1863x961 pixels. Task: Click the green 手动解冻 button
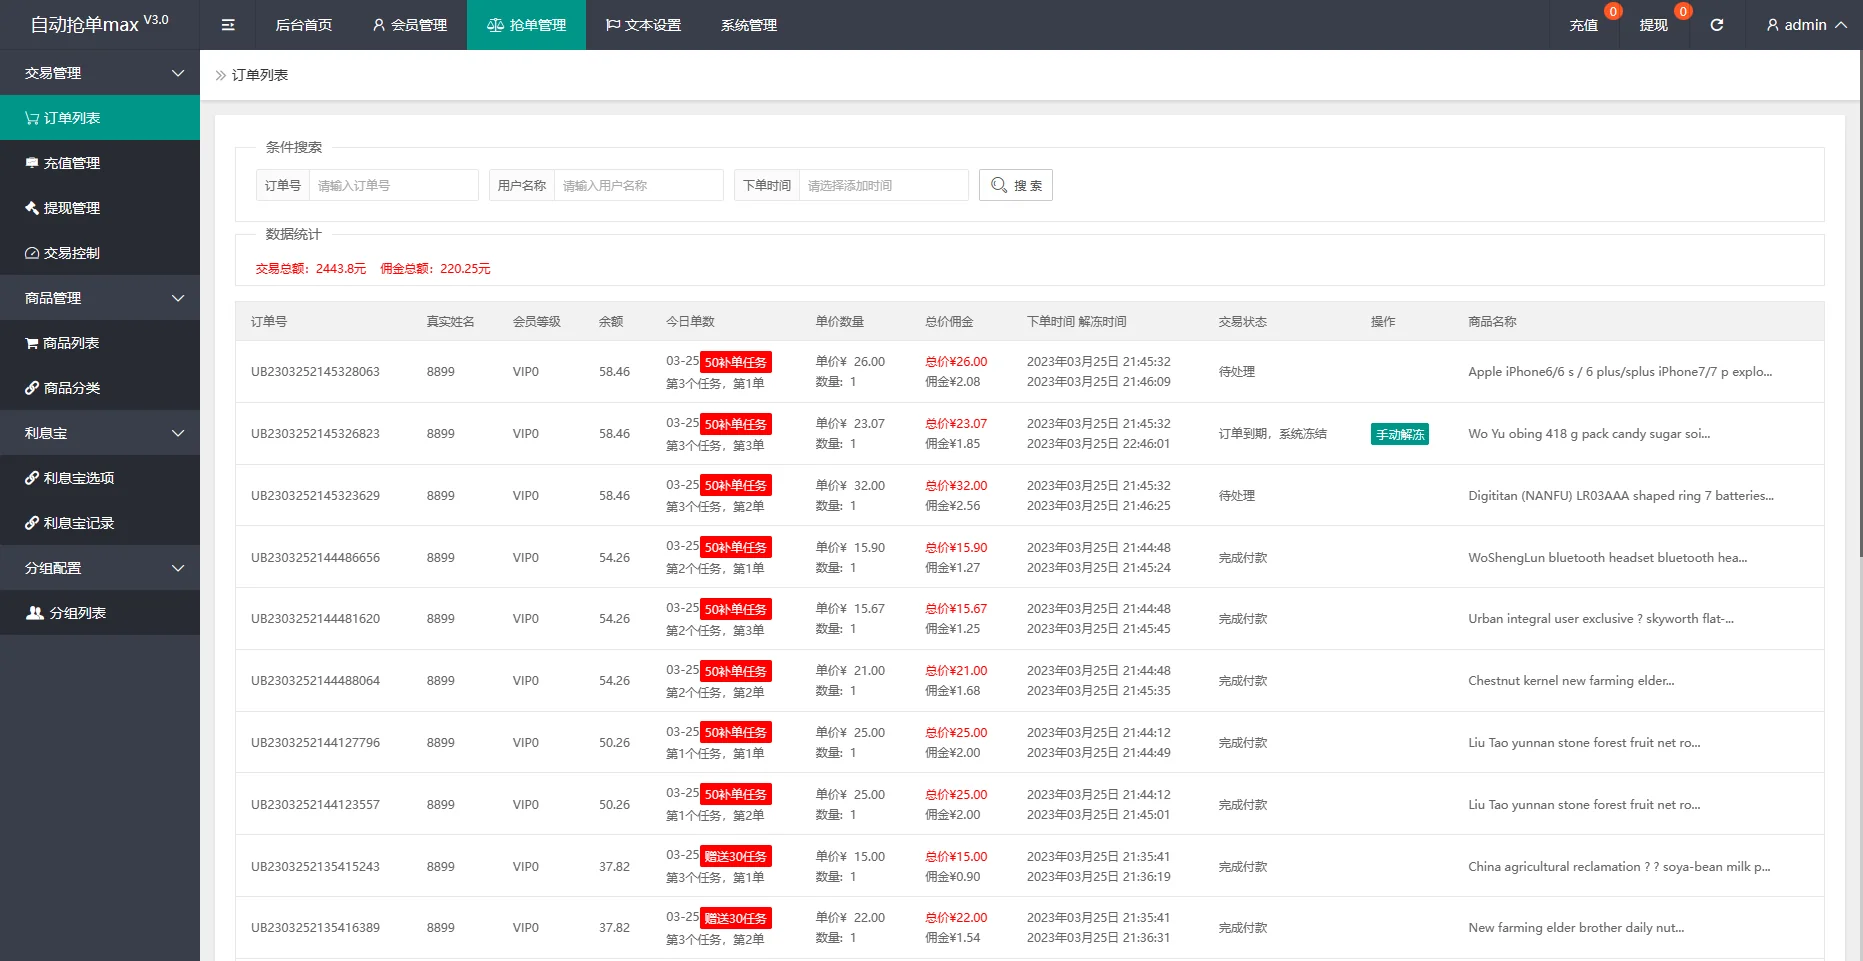(1399, 434)
